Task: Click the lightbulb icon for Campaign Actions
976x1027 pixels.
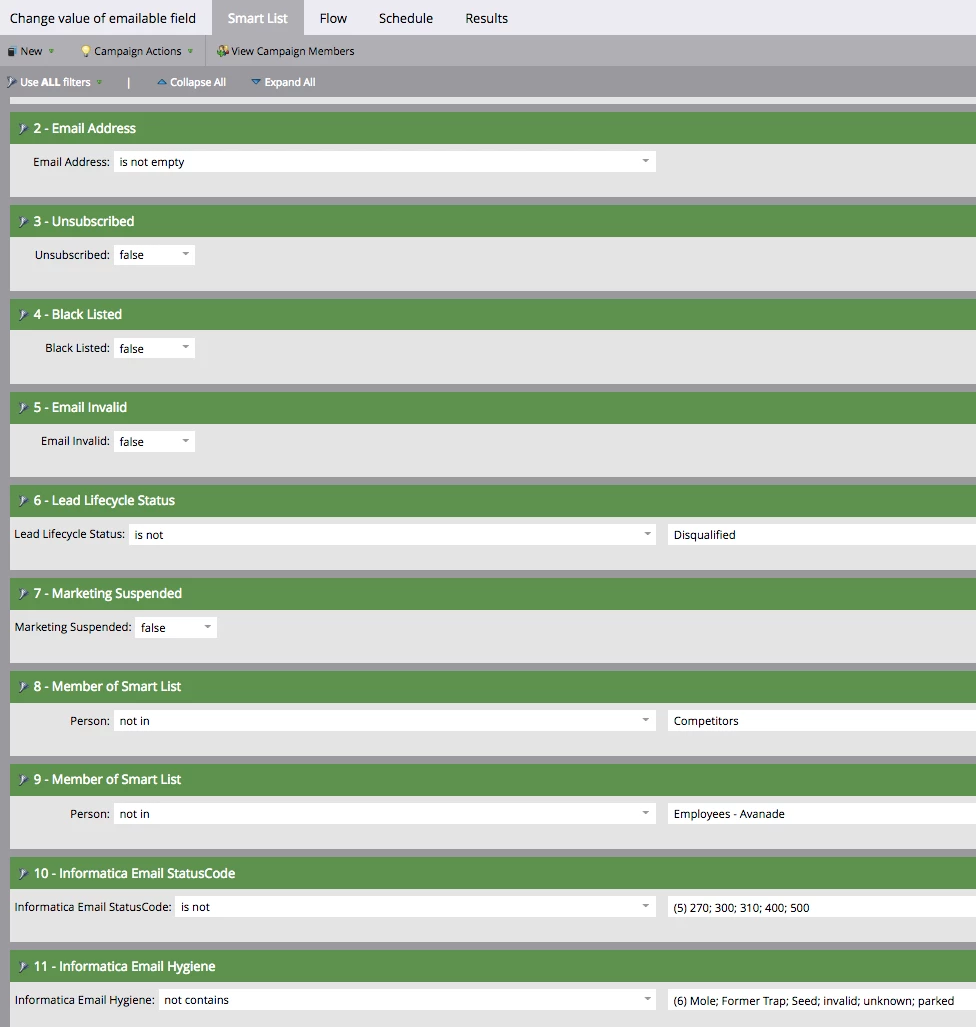Action: pyautogui.click(x=85, y=51)
